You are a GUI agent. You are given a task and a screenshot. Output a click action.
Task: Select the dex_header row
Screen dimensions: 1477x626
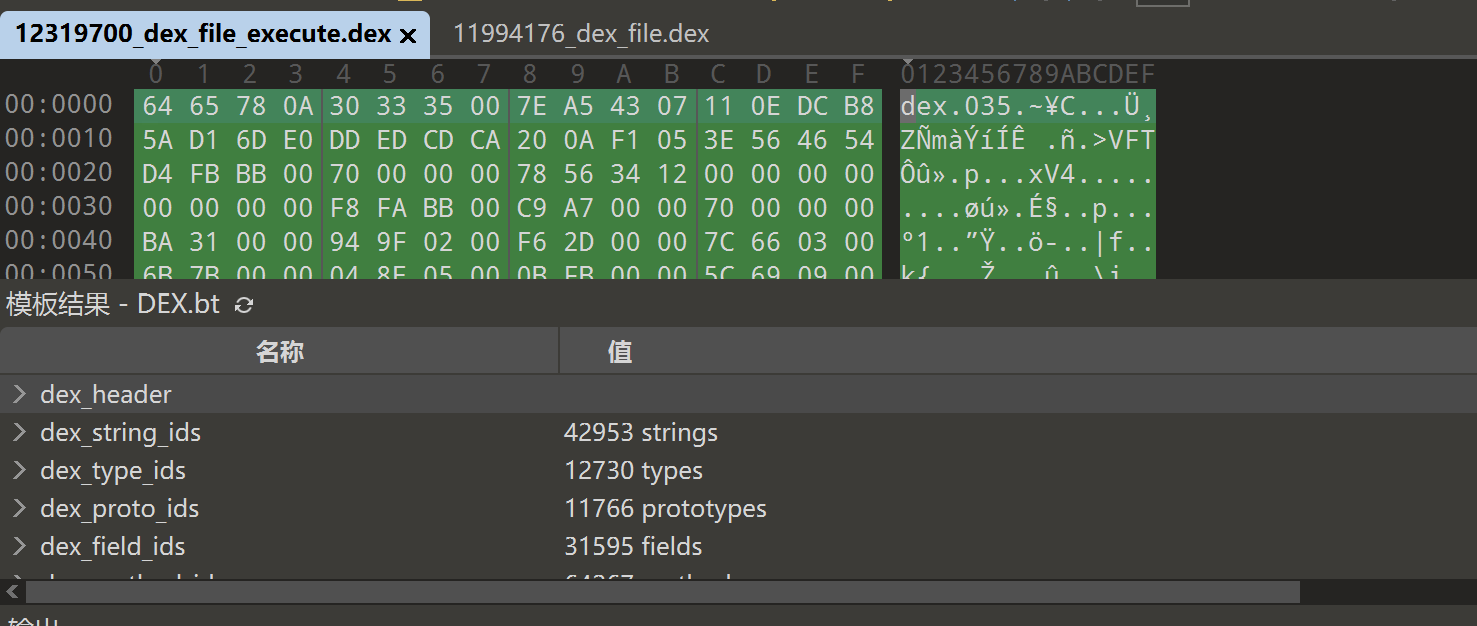[738, 394]
